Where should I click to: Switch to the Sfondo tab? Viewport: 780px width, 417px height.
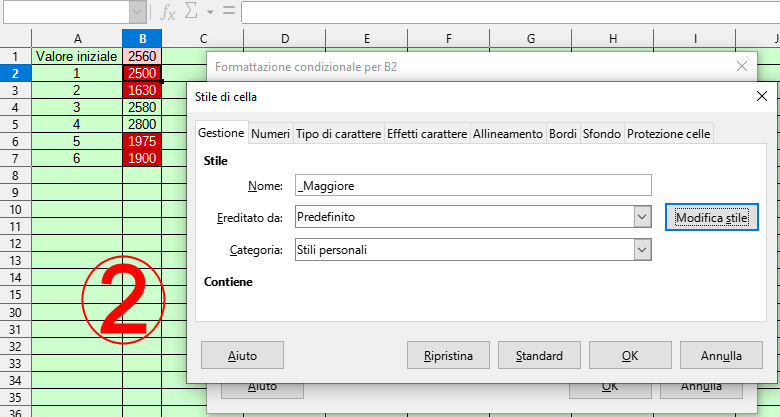tap(601, 133)
